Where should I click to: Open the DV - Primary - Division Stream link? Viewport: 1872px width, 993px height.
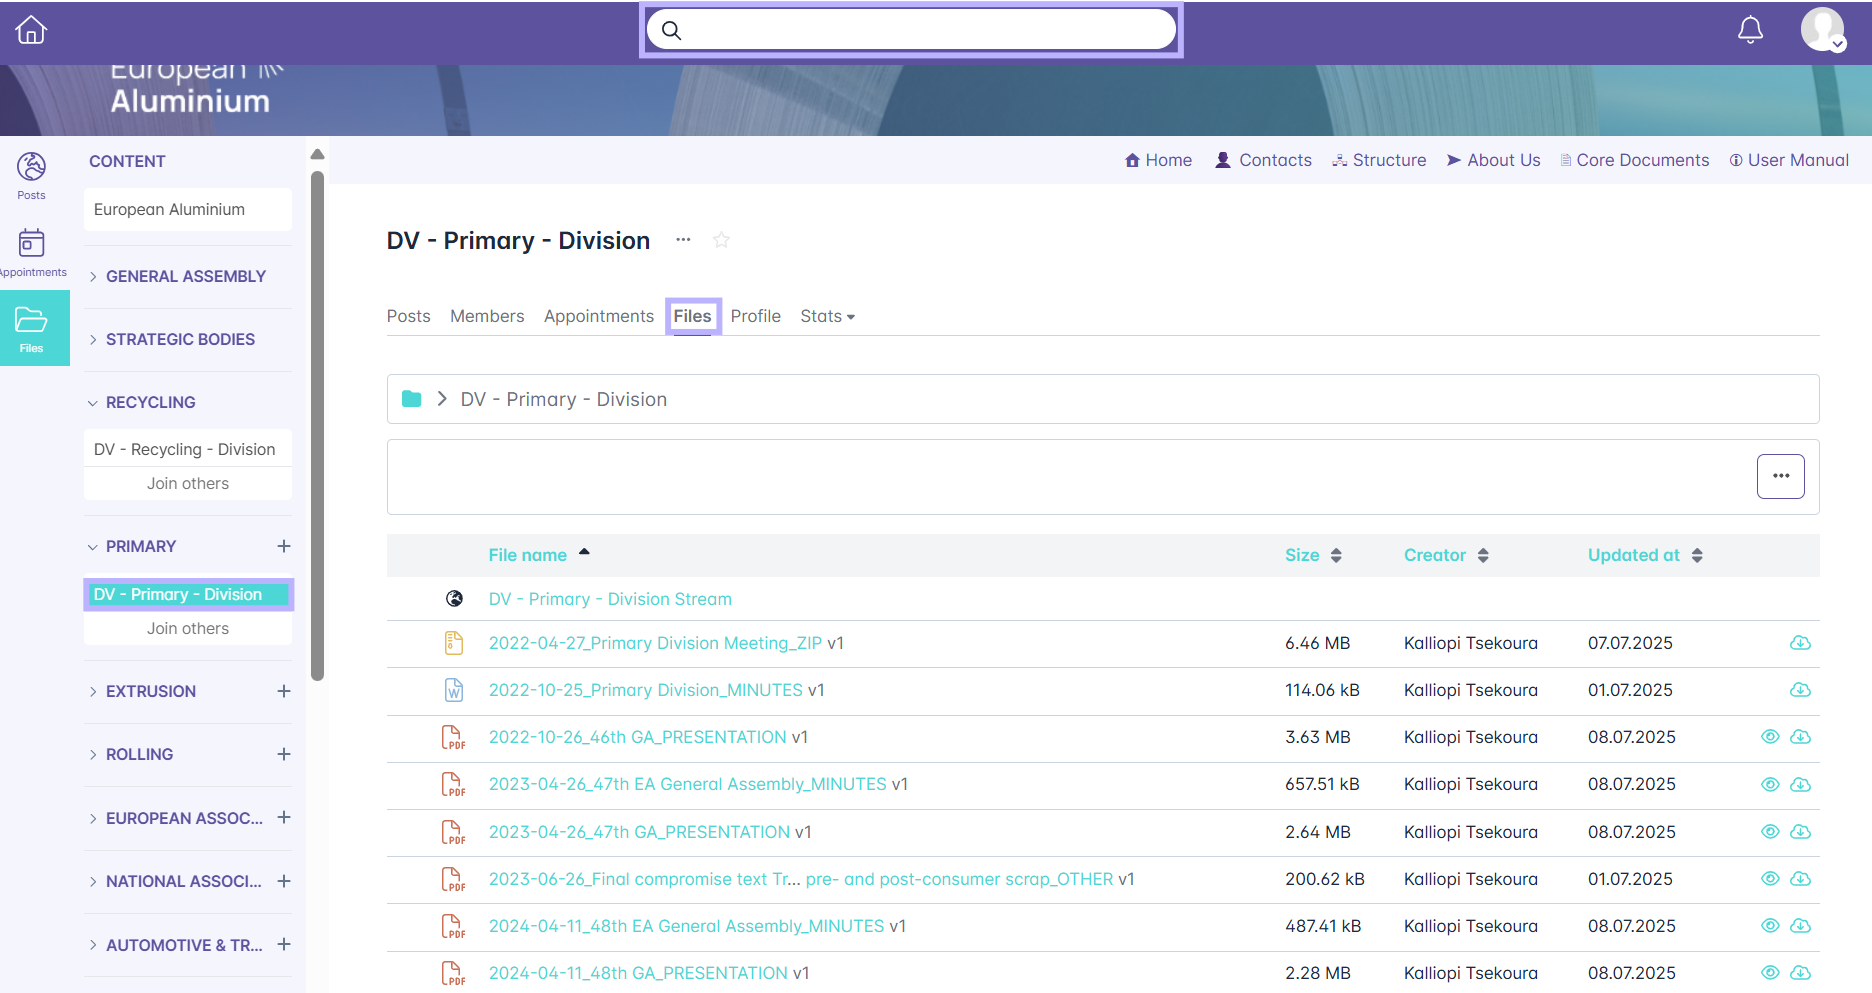(x=610, y=599)
